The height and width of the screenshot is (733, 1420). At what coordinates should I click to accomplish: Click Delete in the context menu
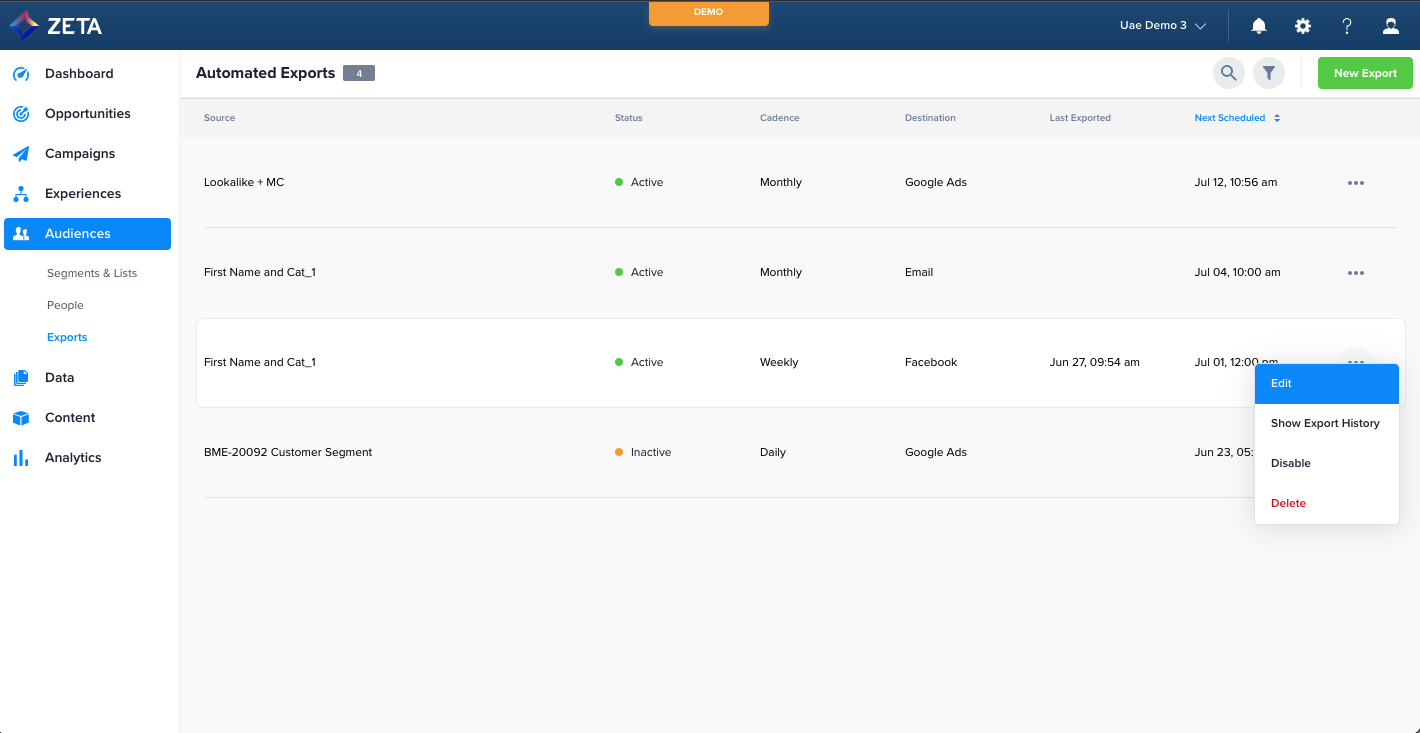point(1288,504)
